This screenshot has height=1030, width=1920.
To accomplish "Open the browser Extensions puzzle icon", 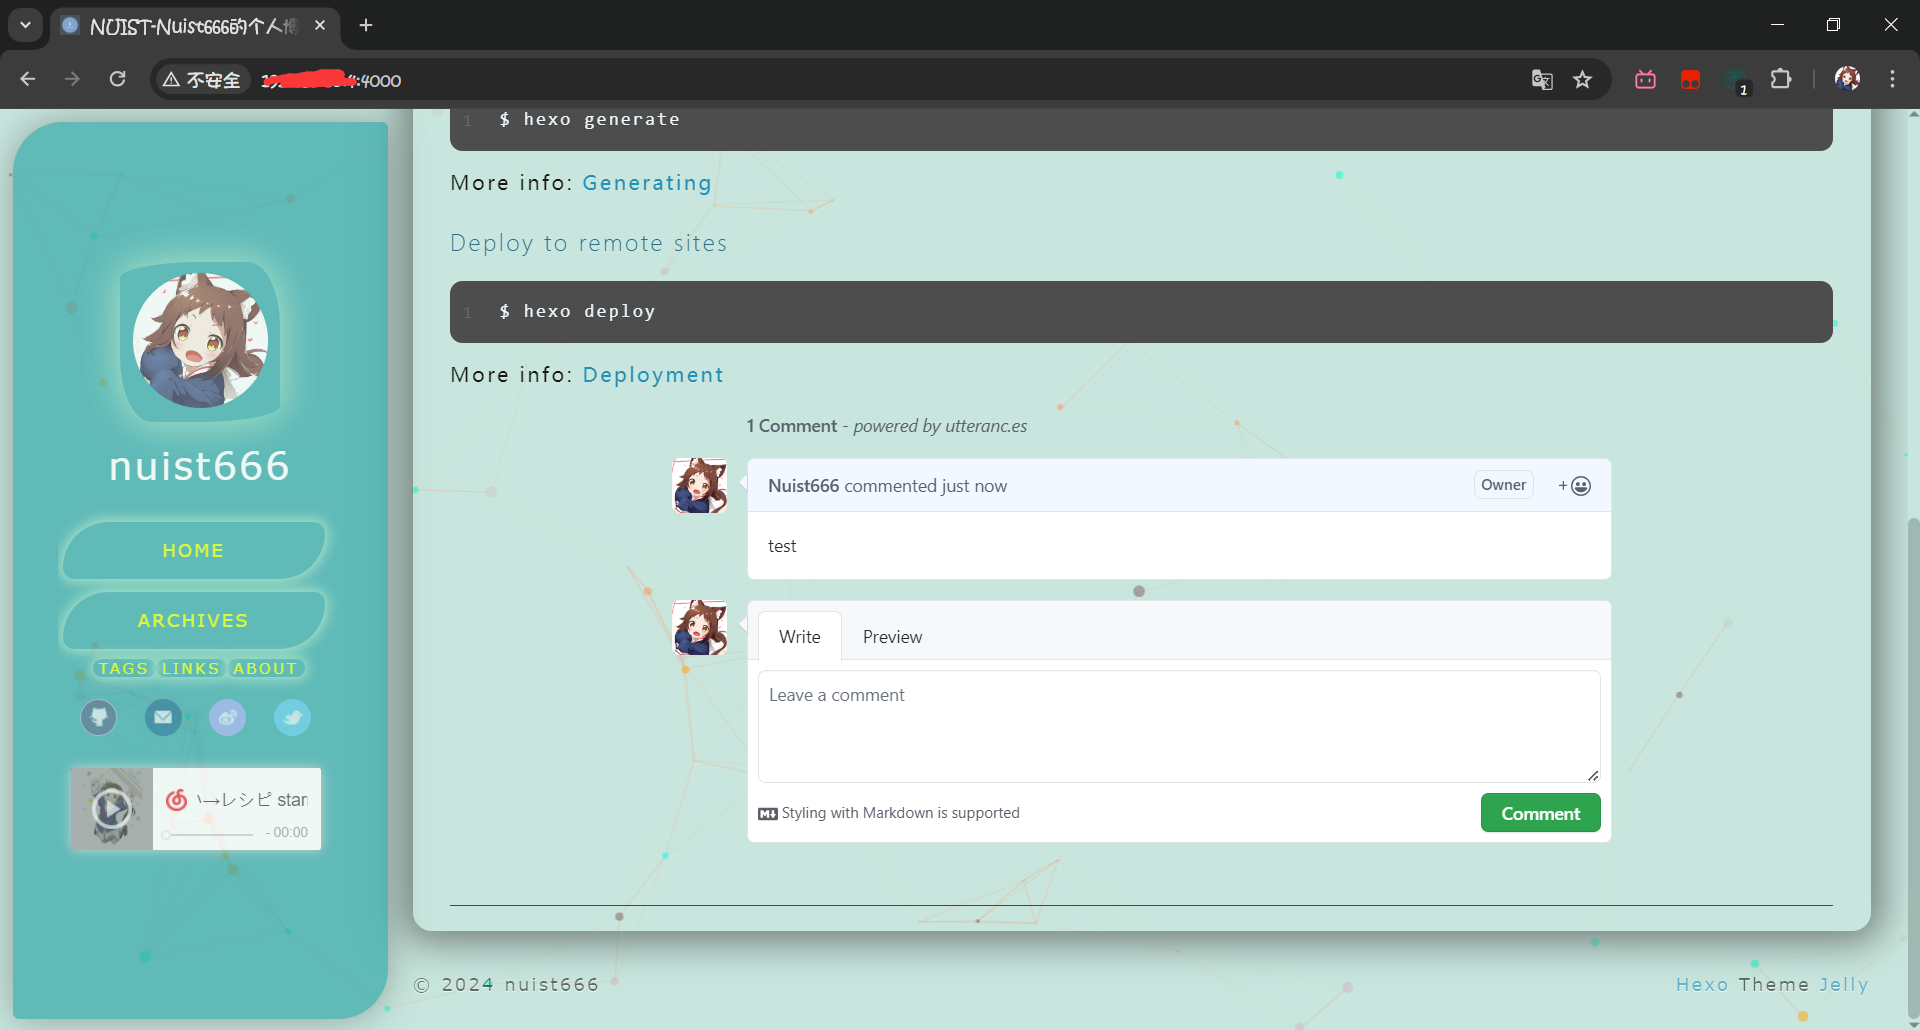I will [1781, 80].
